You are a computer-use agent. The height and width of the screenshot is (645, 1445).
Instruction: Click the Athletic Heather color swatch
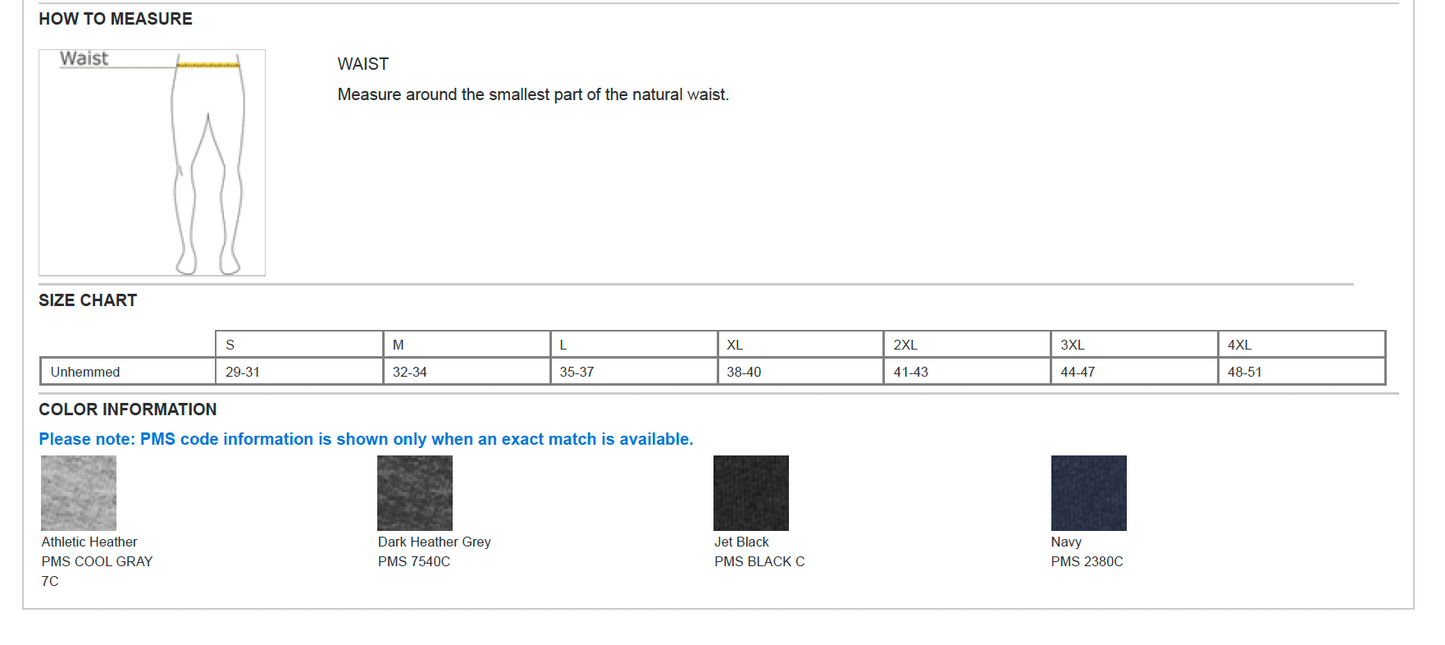click(78, 493)
